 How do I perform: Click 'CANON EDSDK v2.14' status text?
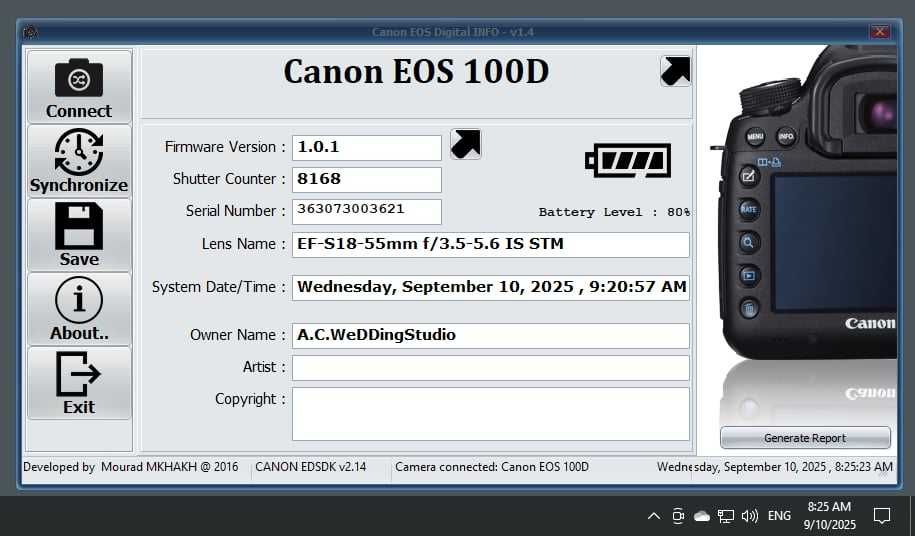click(310, 467)
